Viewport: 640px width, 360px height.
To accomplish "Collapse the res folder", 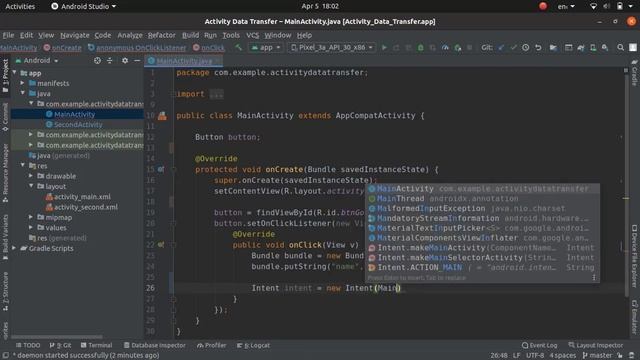I will tap(23, 165).
